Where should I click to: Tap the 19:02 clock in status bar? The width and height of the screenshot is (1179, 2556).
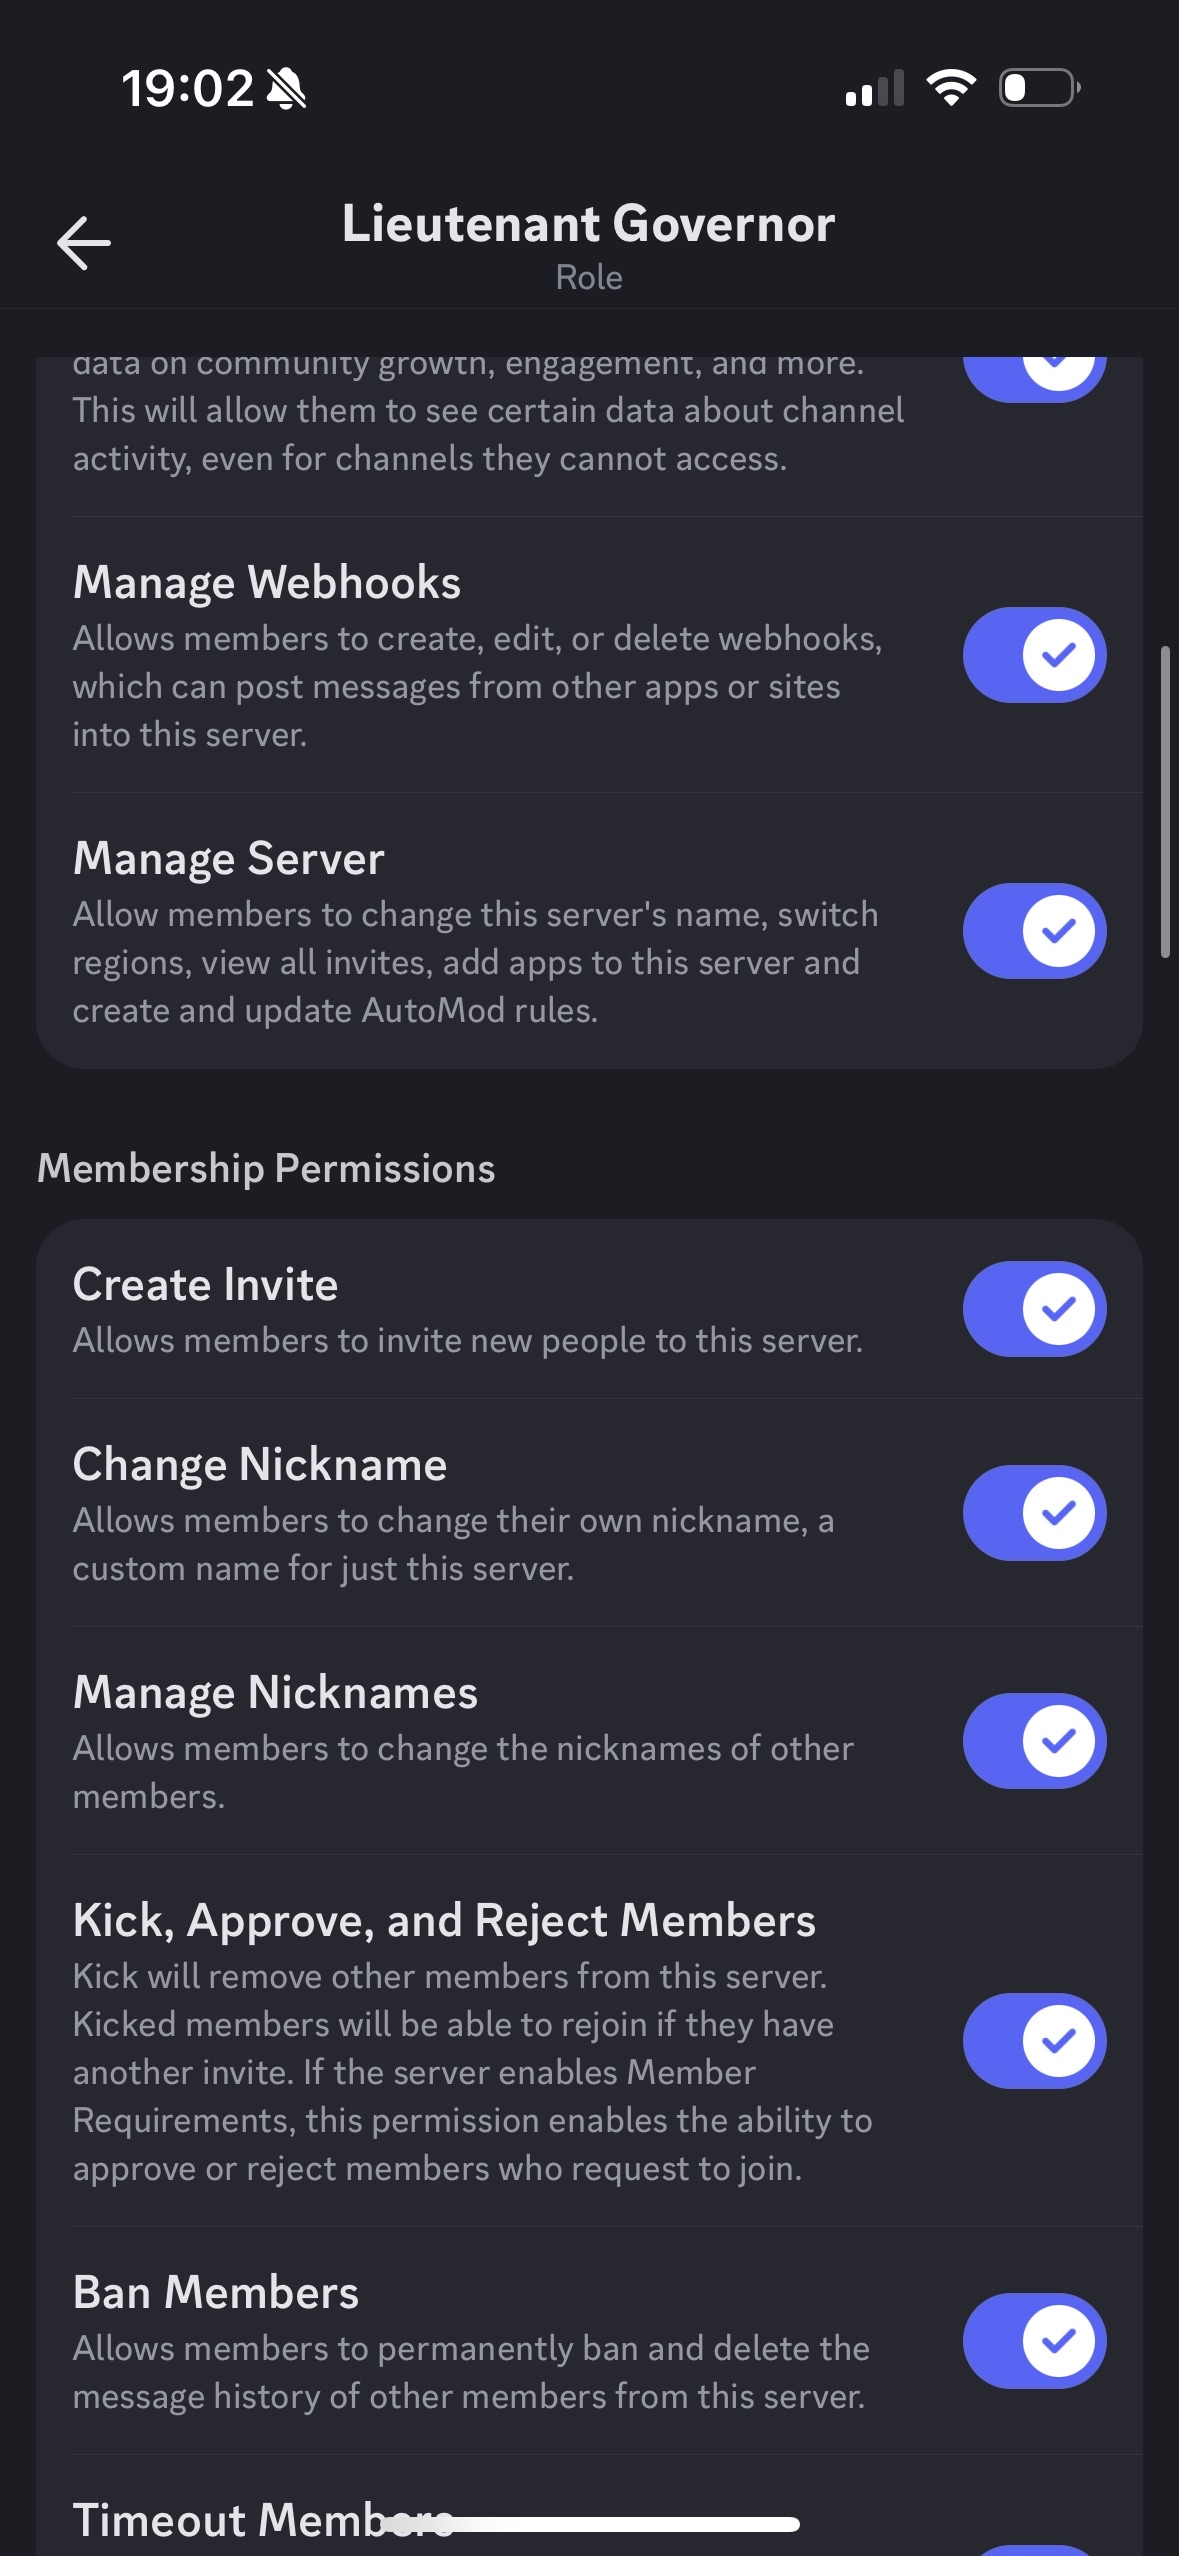[x=187, y=88]
